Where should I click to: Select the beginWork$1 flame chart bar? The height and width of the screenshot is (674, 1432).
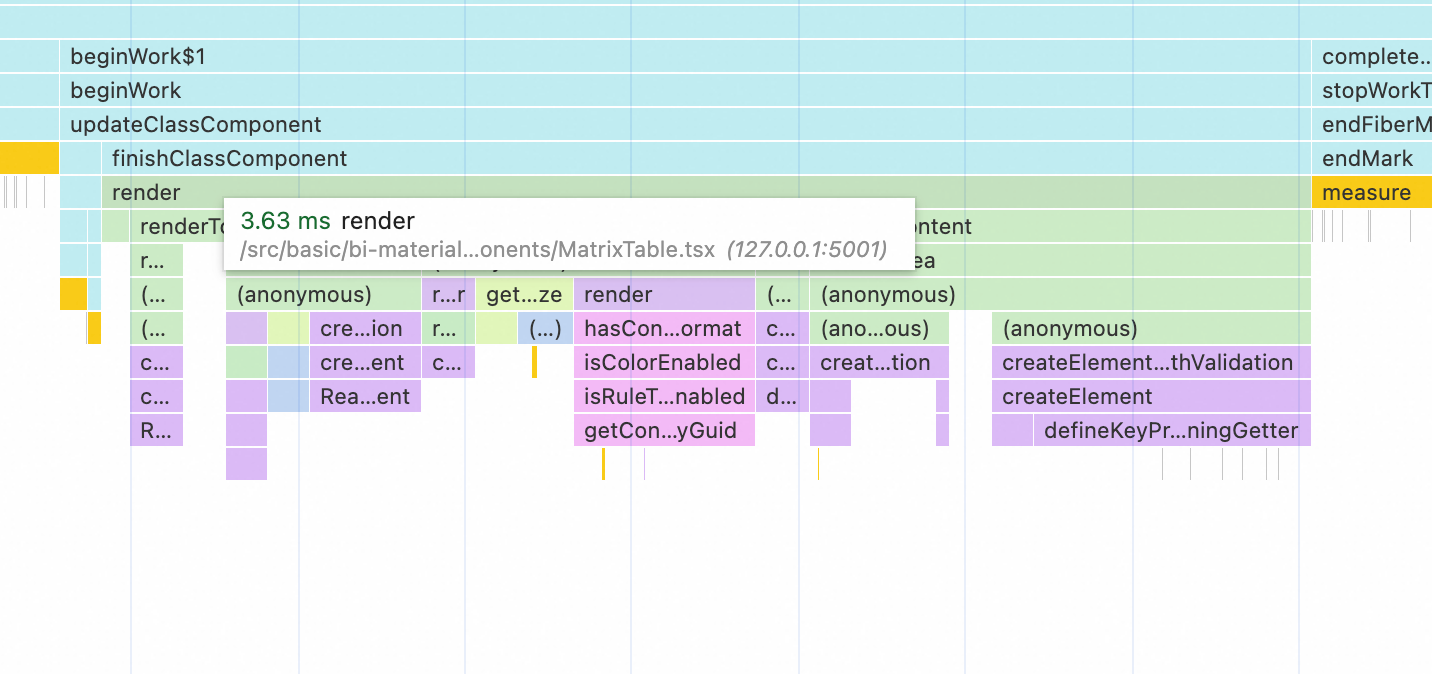coord(685,57)
